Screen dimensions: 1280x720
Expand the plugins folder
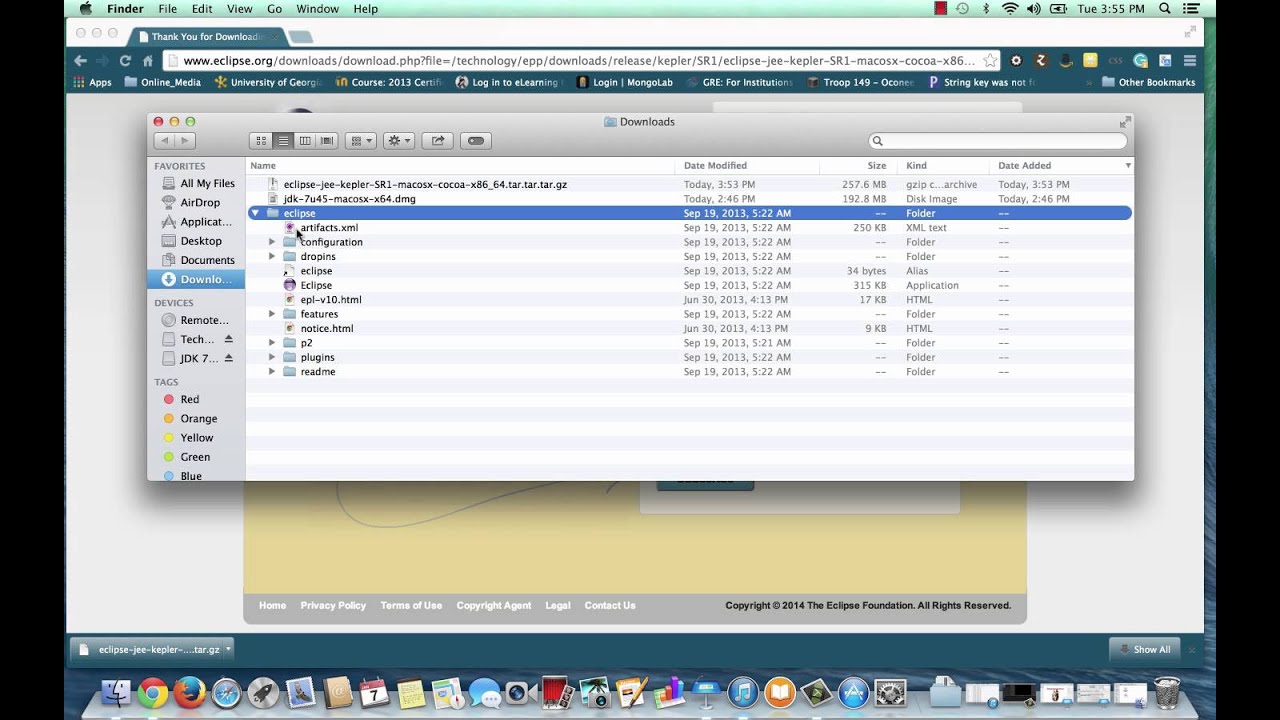271,357
